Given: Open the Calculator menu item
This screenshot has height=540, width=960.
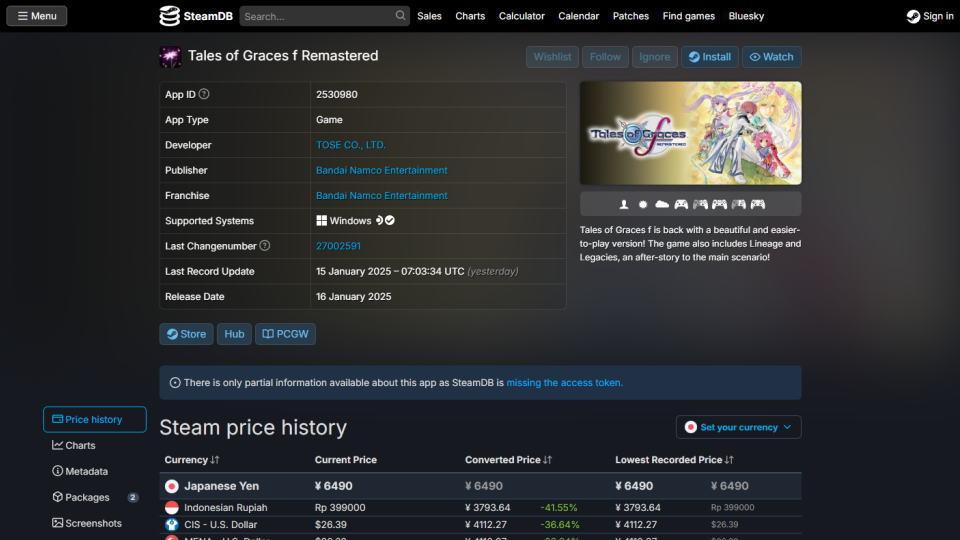Looking at the screenshot, I should click(522, 16).
